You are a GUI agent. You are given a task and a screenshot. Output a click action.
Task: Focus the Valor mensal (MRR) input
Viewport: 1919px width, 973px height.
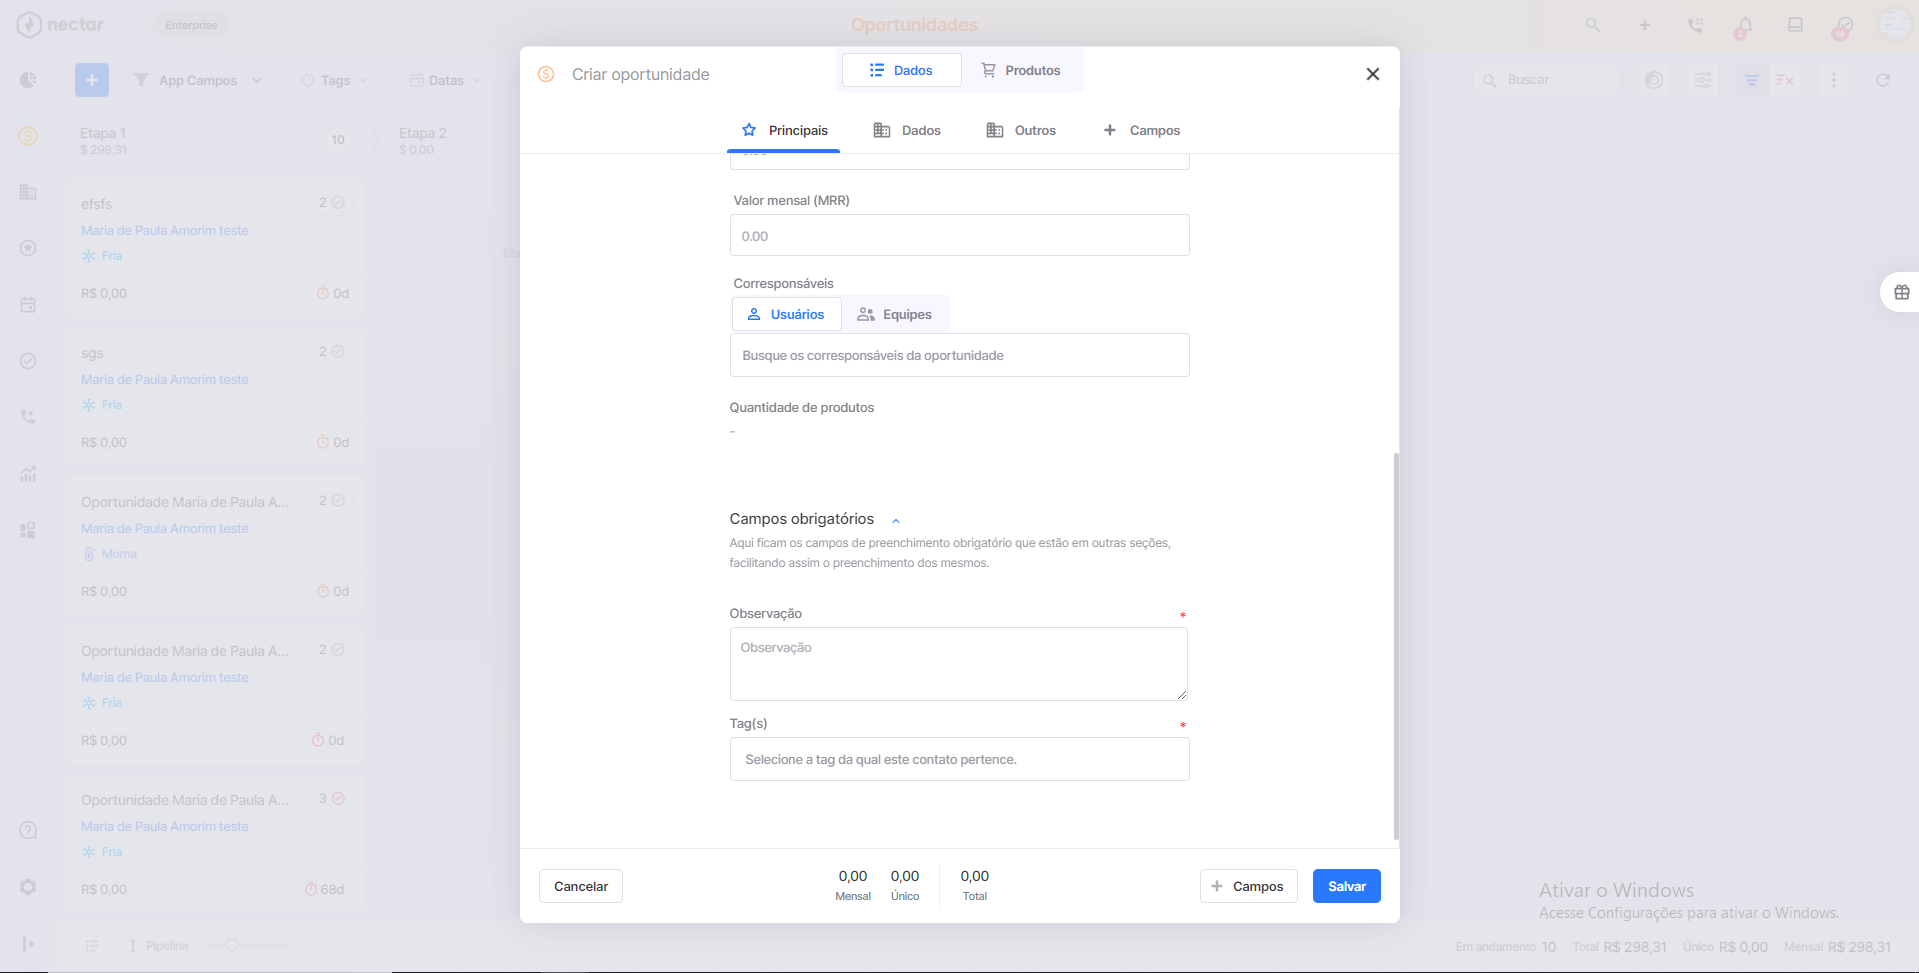[960, 235]
